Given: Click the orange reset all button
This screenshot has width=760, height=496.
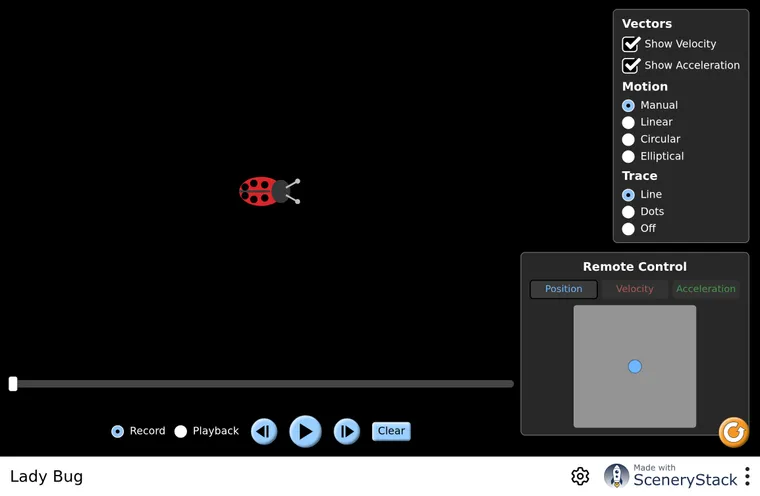Looking at the screenshot, I should [x=733, y=432].
